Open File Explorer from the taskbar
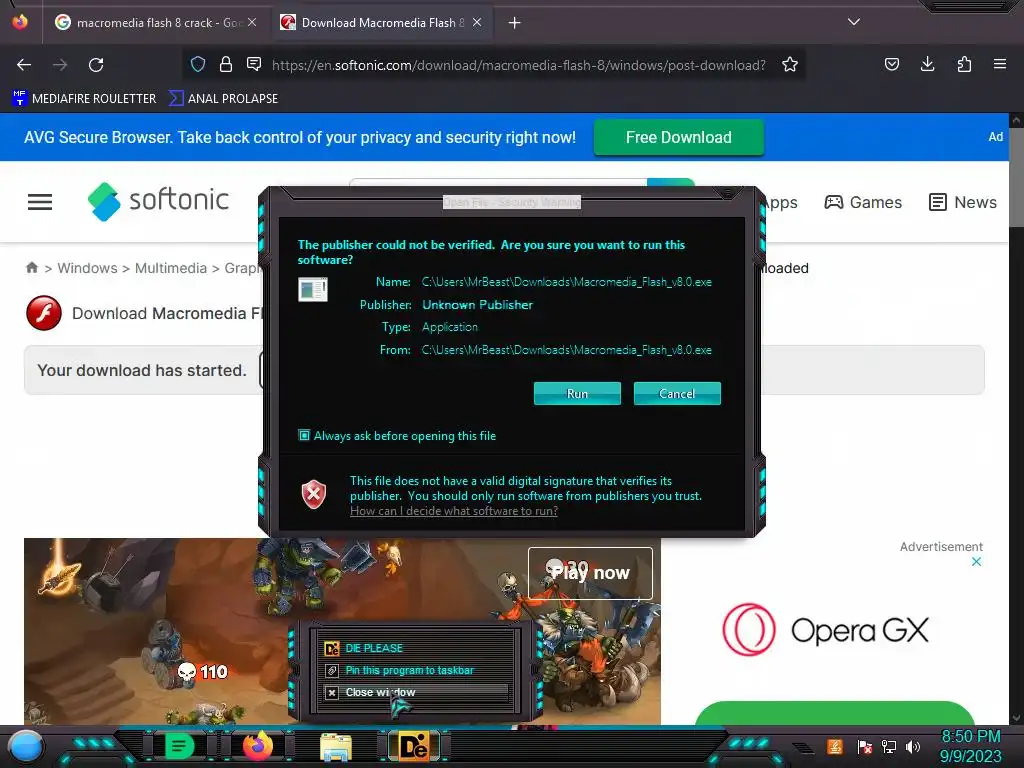The image size is (1024, 768). coord(336,747)
